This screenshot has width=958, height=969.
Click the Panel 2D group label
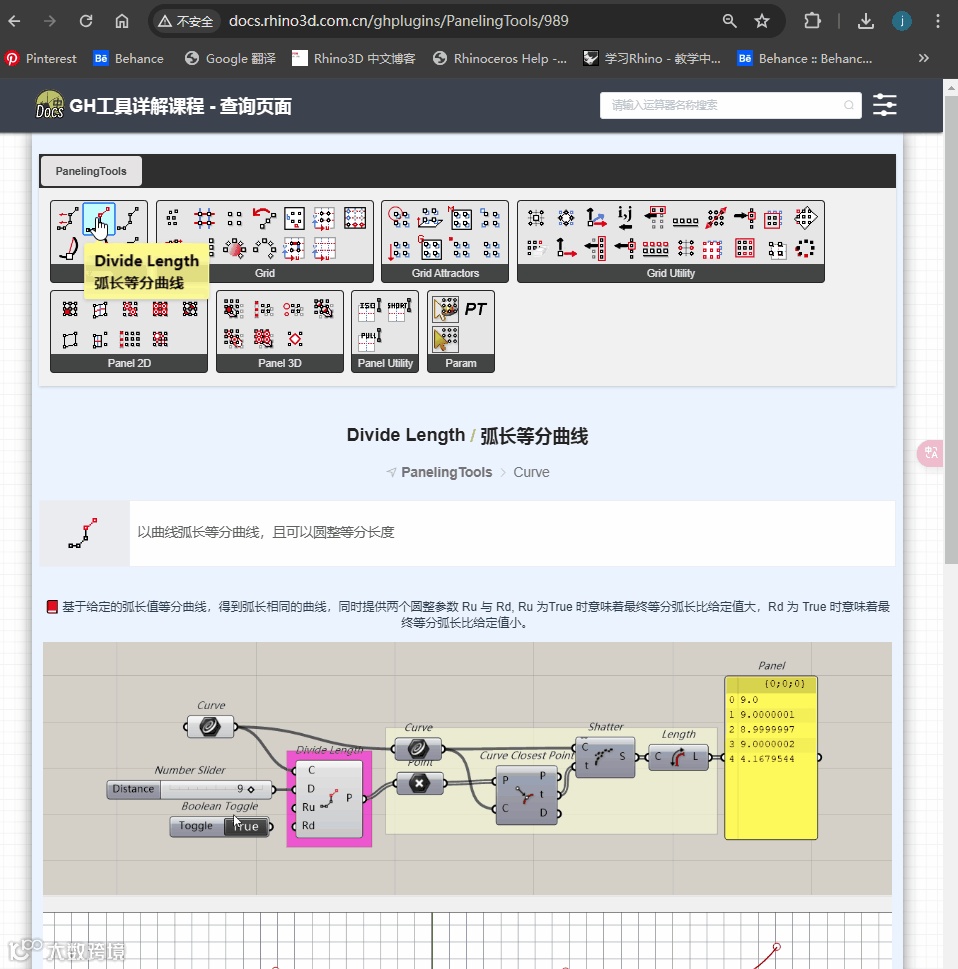129,363
